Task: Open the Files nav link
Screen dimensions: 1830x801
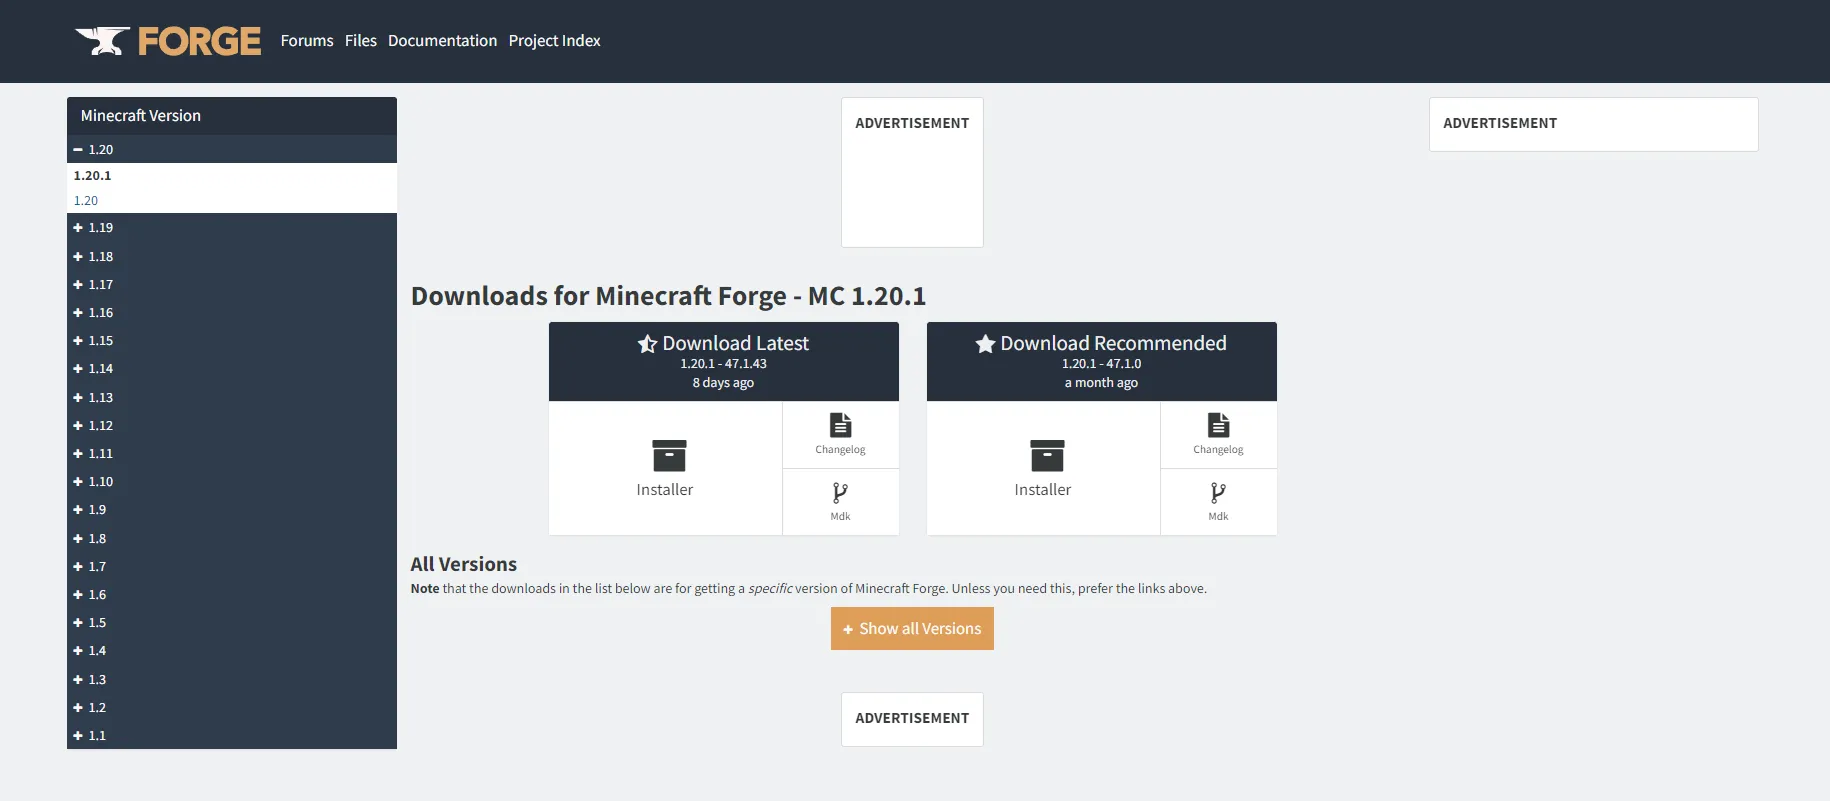Action: tap(361, 41)
